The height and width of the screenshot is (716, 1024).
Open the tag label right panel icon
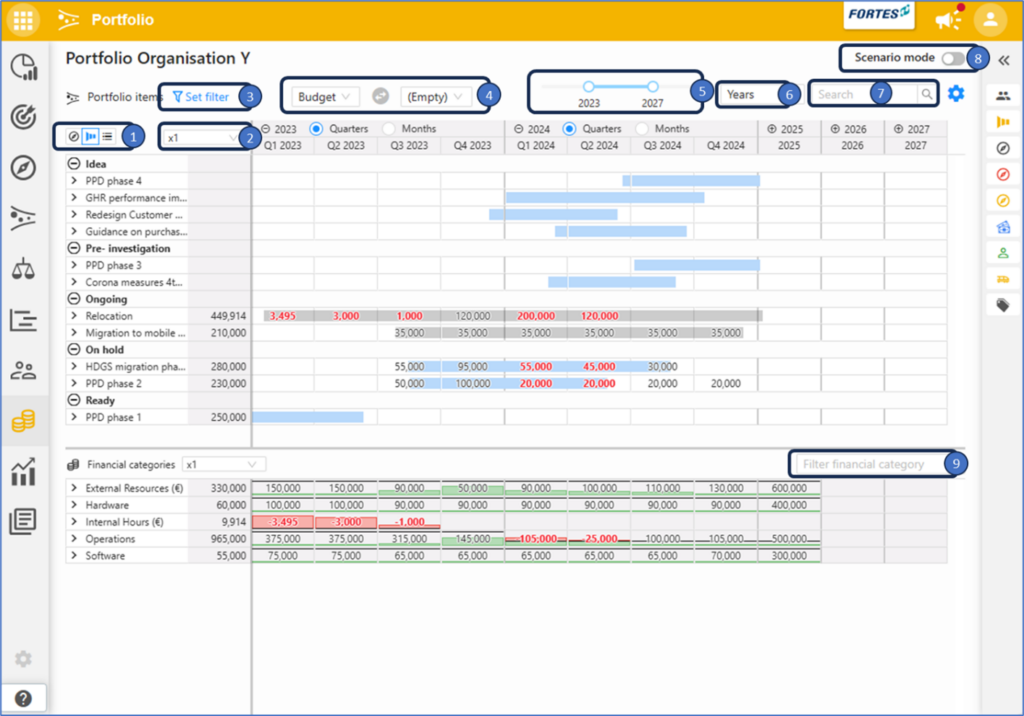point(1003,305)
